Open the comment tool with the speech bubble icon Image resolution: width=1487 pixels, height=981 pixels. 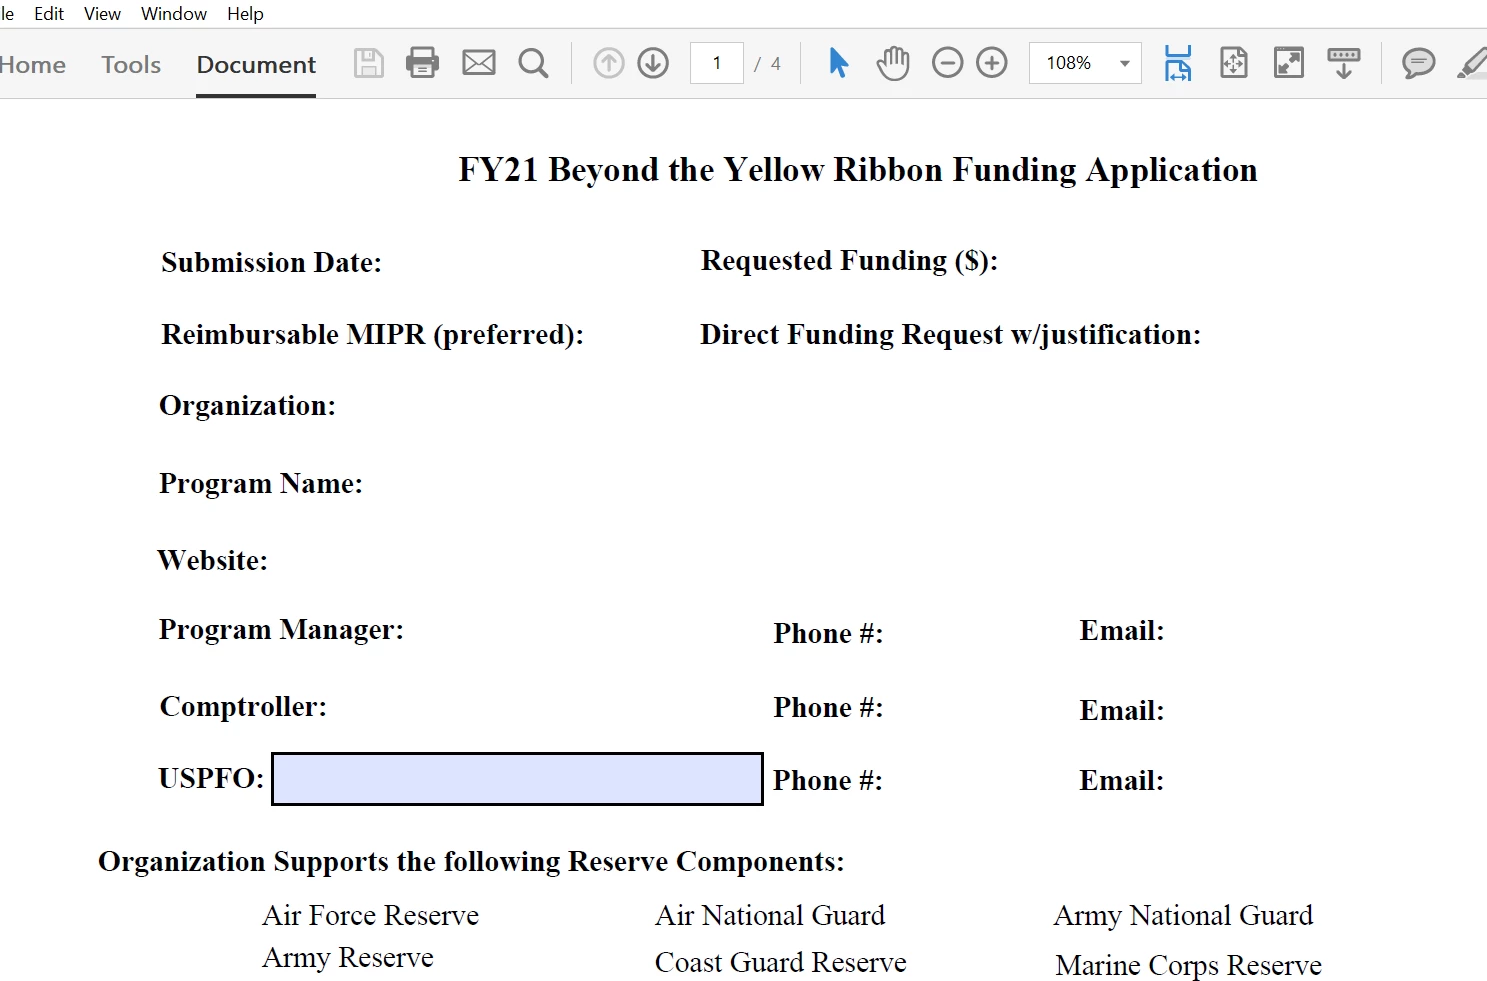click(x=1418, y=63)
